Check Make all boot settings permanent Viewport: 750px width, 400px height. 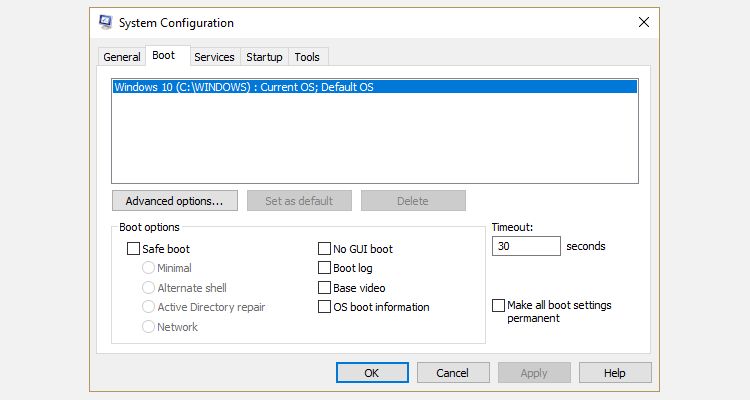(499, 306)
